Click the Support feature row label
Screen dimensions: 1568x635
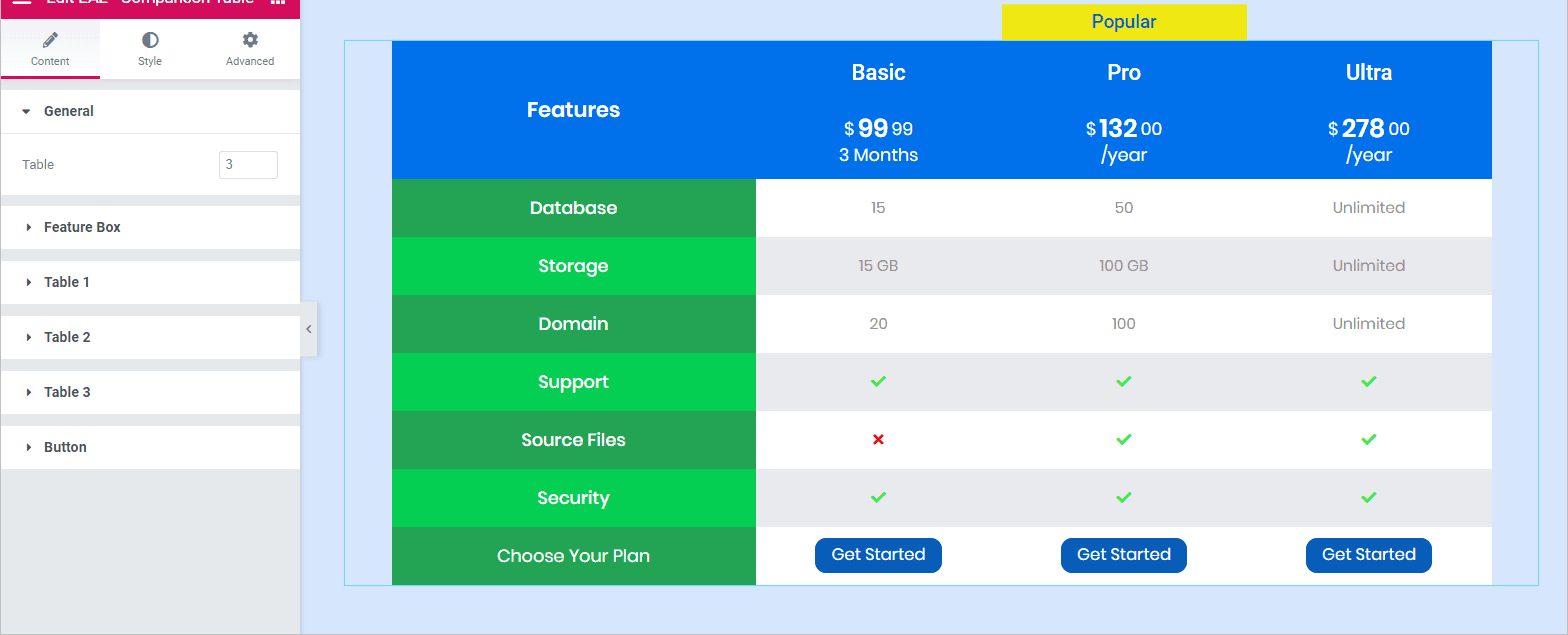pyautogui.click(x=573, y=382)
